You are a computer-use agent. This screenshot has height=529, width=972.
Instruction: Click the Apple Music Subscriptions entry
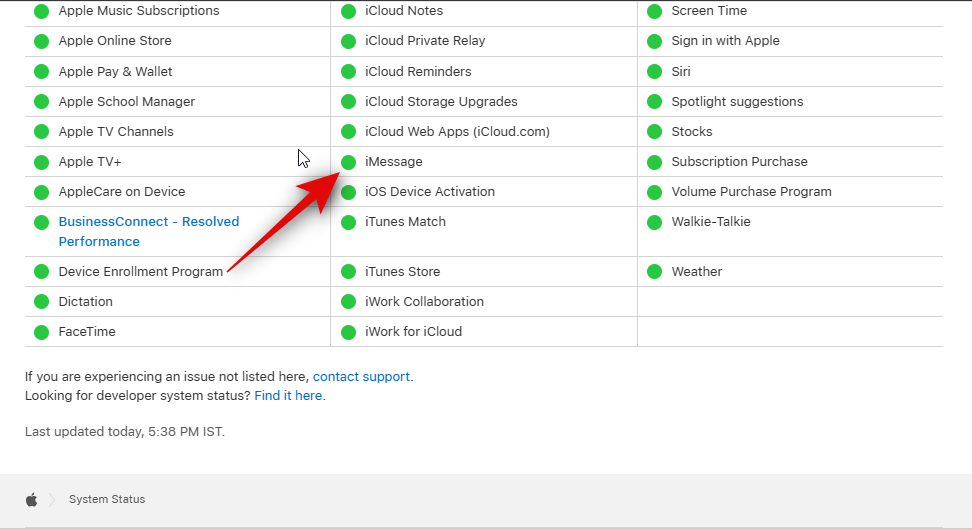(139, 11)
